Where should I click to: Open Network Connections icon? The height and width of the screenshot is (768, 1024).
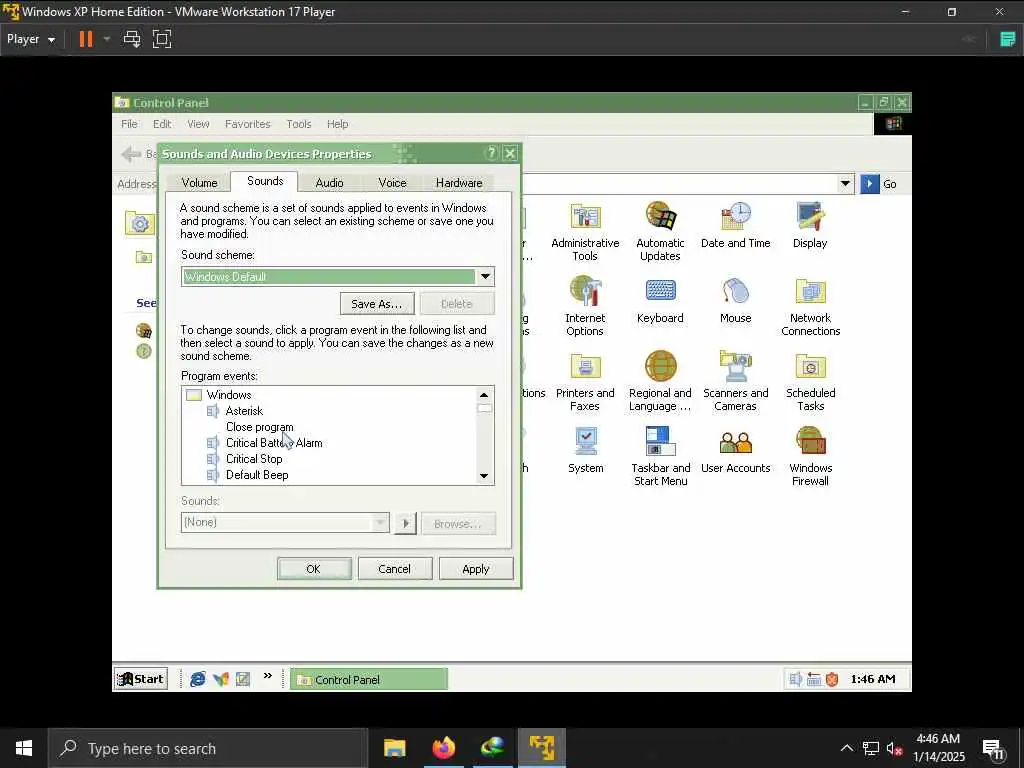pyautogui.click(x=810, y=306)
